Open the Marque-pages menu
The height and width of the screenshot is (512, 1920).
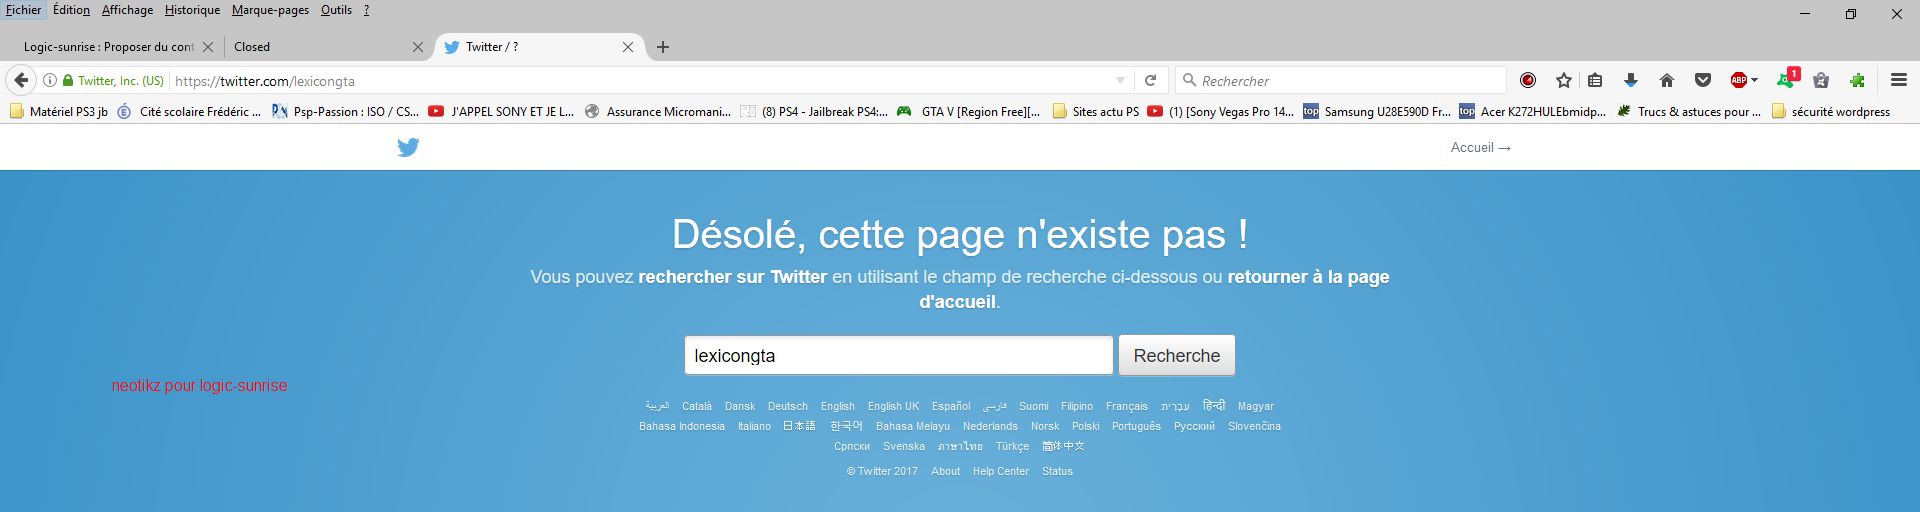point(271,10)
